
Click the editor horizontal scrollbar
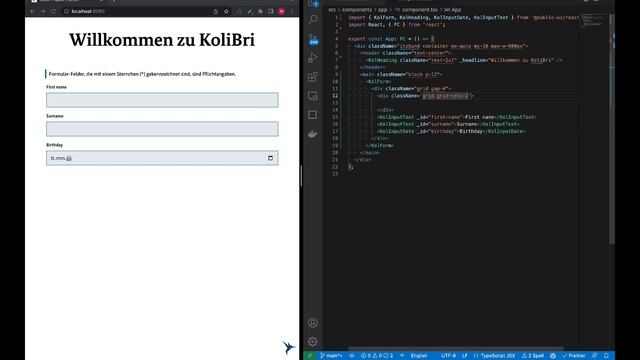[x=456, y=349]
